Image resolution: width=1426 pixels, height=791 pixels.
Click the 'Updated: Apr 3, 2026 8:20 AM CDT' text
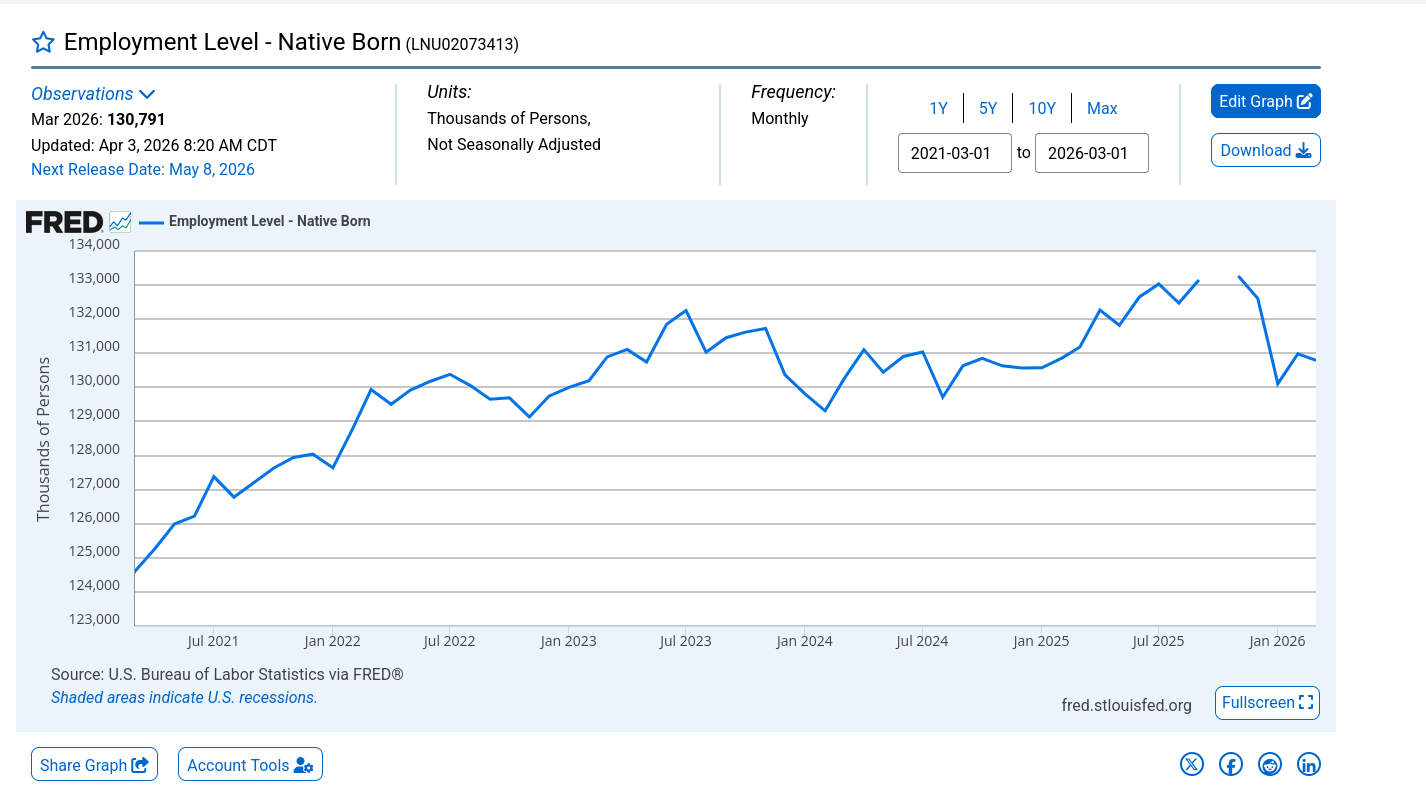[154, 145]
